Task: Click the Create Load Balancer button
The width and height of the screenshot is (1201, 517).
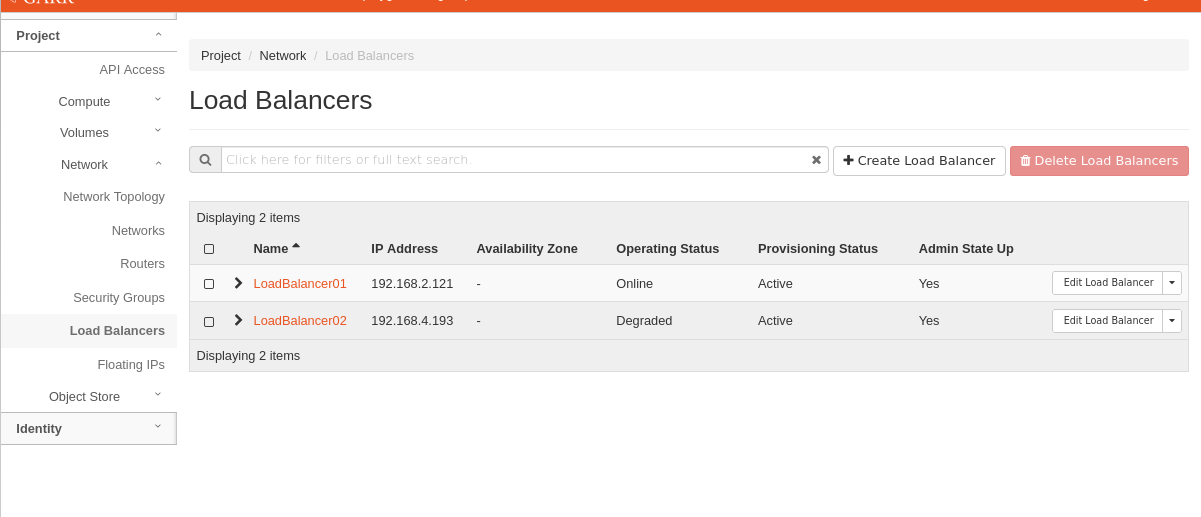Action: pyautogui.click(x=919, y=161)
